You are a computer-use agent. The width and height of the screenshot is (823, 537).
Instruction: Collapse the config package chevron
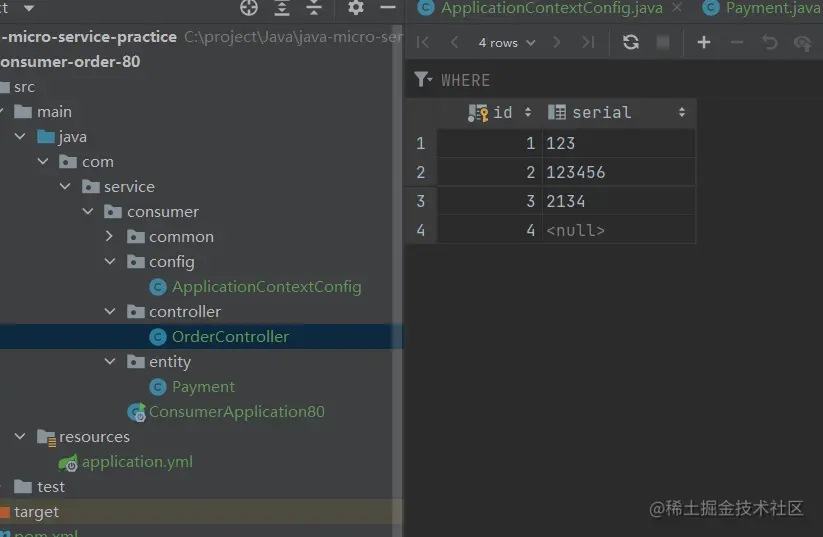click(x=110, y=261)
